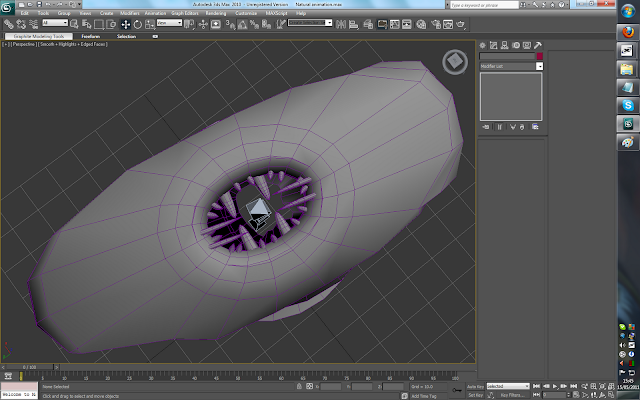Viewport: 640px width, 400px height.
Task: Open the Motion command panel
Action: [516, 45]
